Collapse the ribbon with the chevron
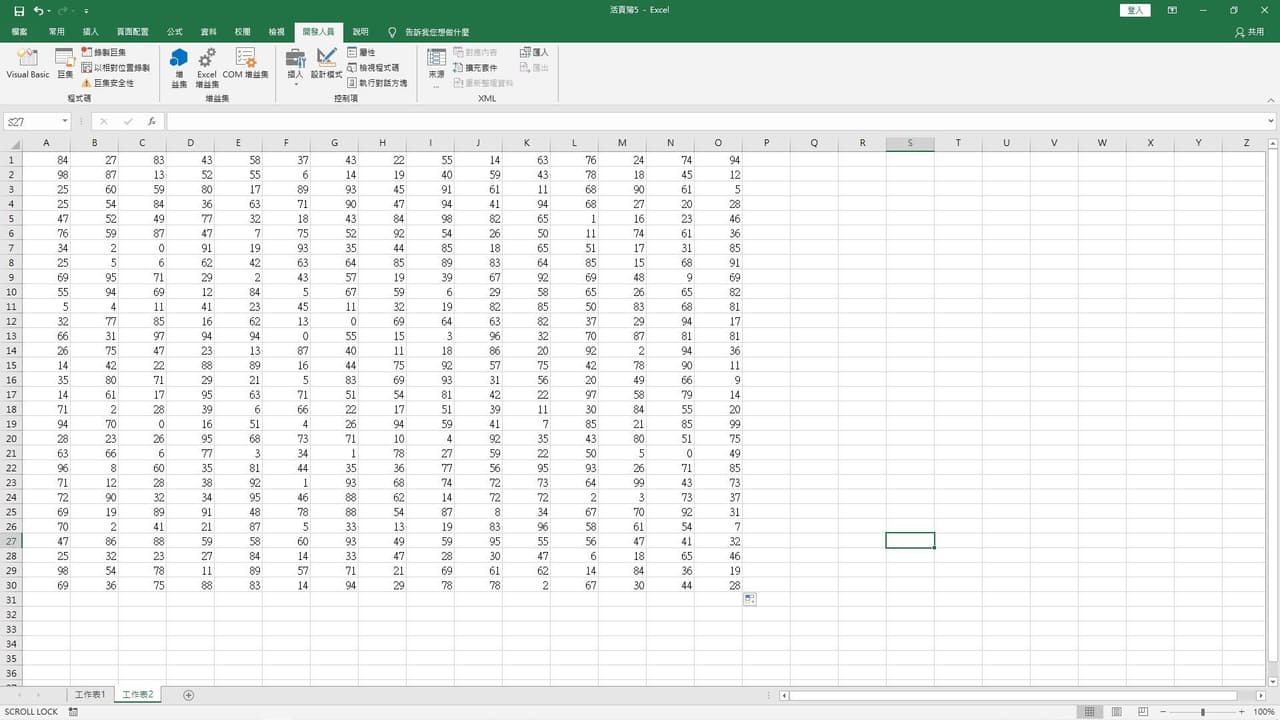 [1270, 99]
